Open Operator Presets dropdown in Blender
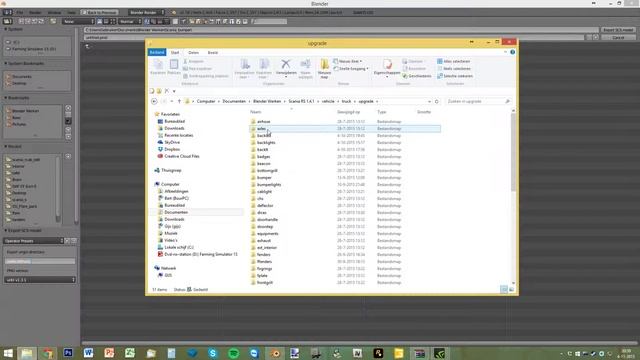Viewport: 640px width, 360px height. [33, 241]
